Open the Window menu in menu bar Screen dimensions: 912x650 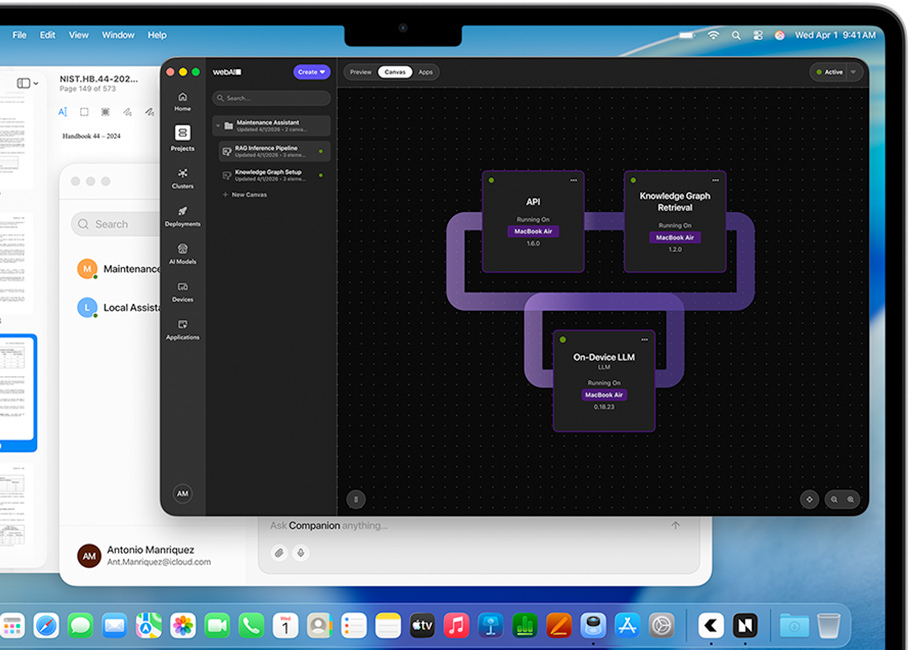click(118, 35)
